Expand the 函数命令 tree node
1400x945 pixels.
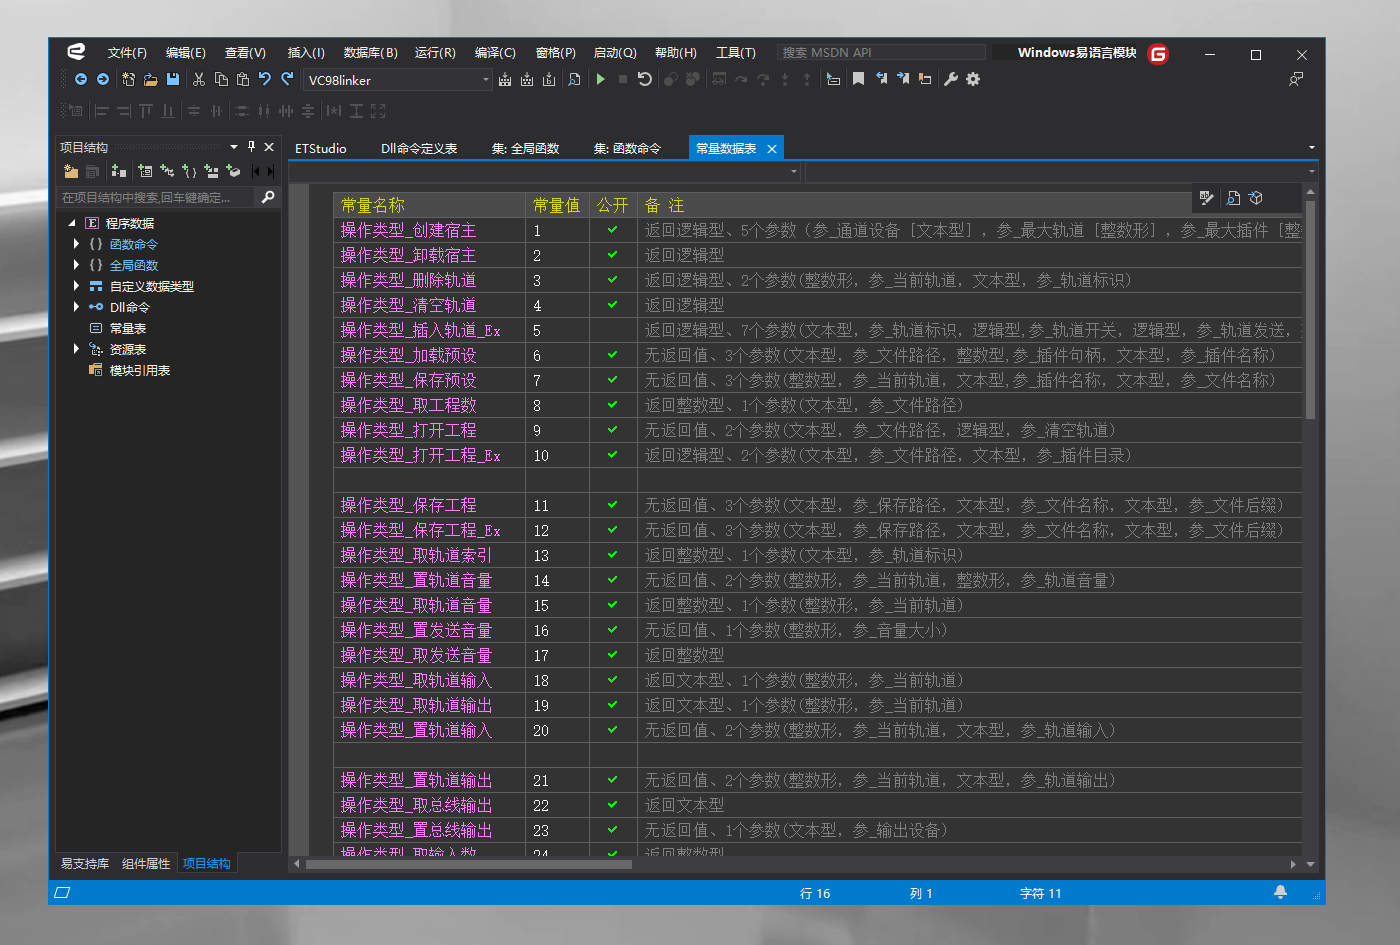click(76, 244)
